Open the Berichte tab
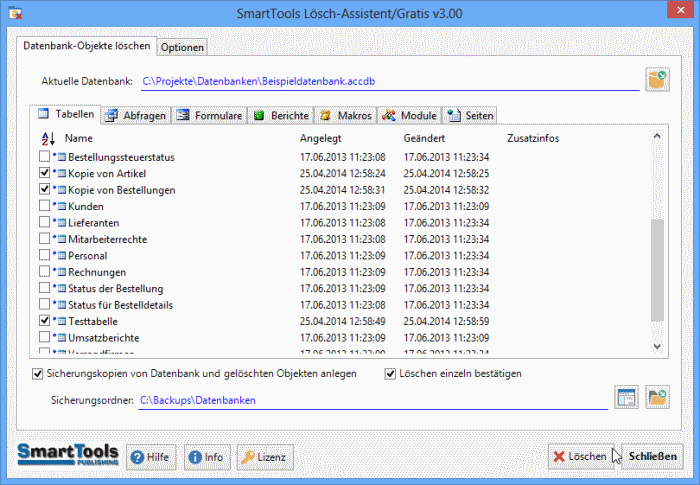This screenshot has width=700, height=485. coord(281,116)
